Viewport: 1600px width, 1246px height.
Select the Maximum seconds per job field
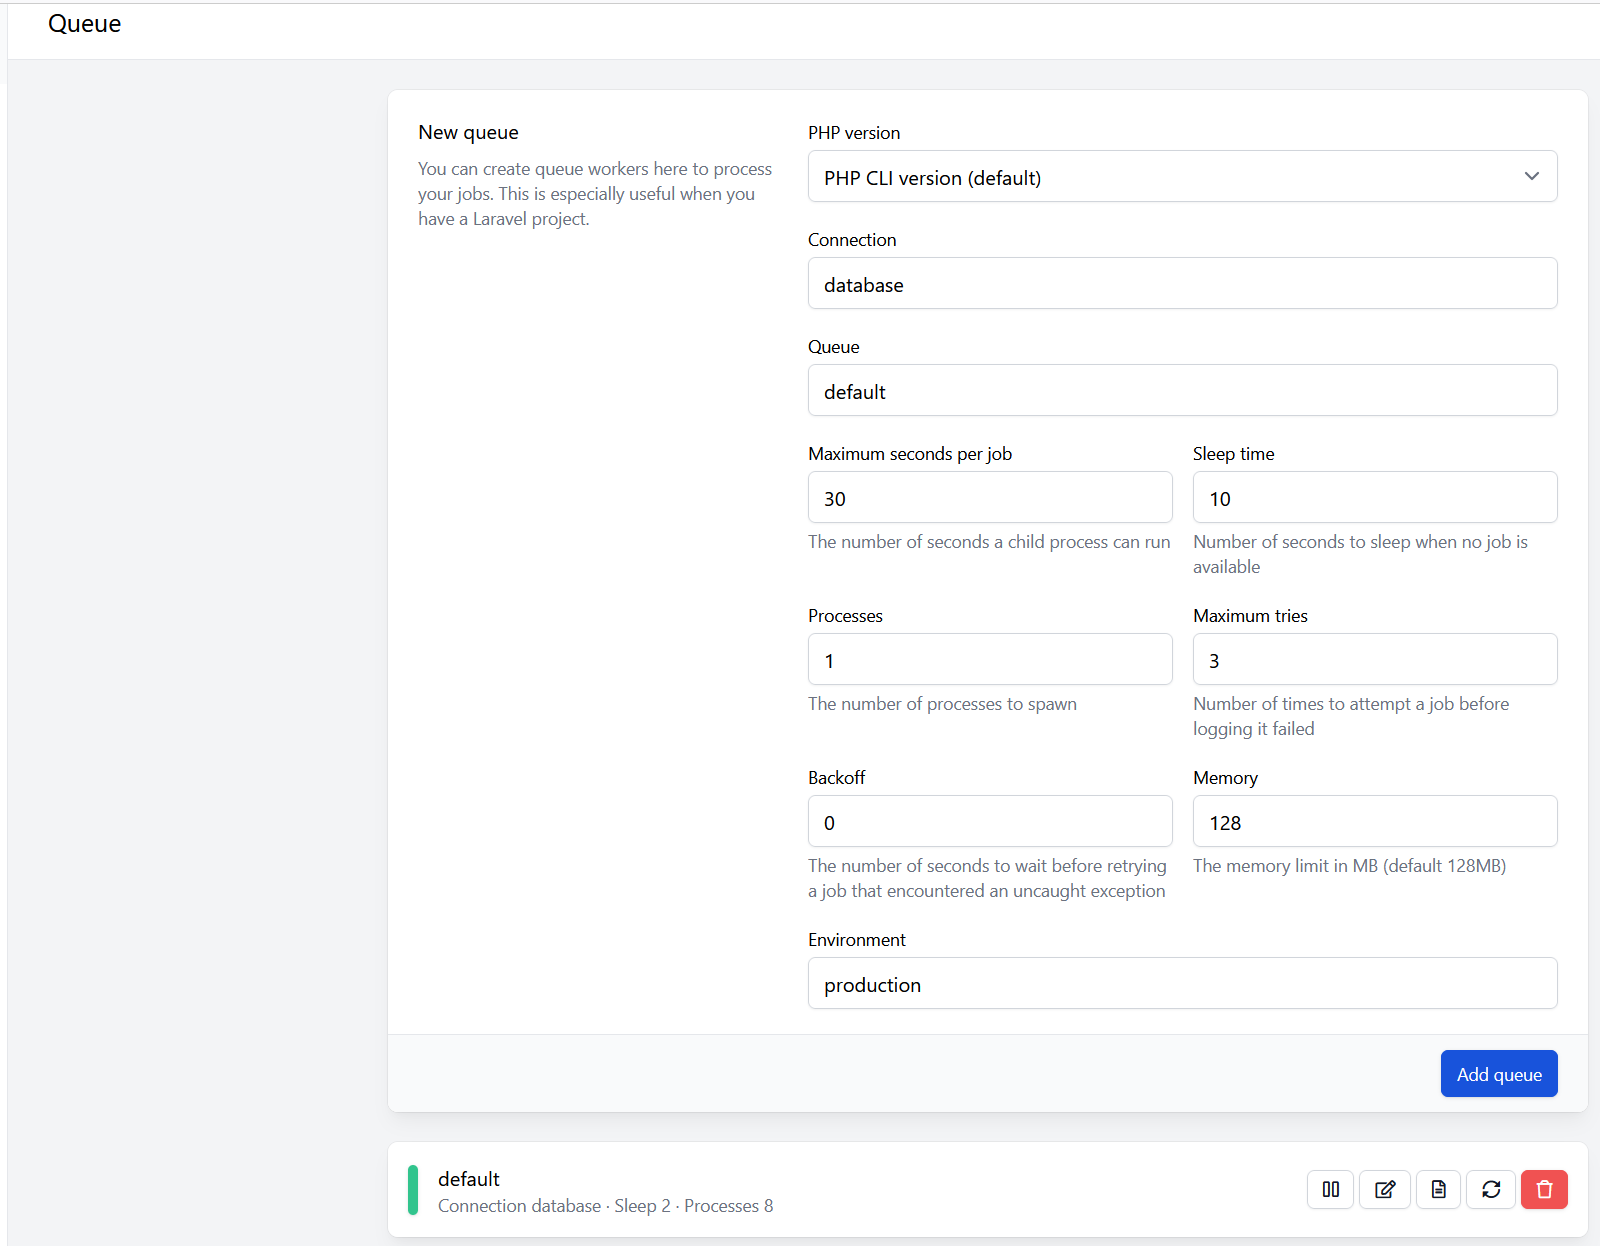click(990, 498)
